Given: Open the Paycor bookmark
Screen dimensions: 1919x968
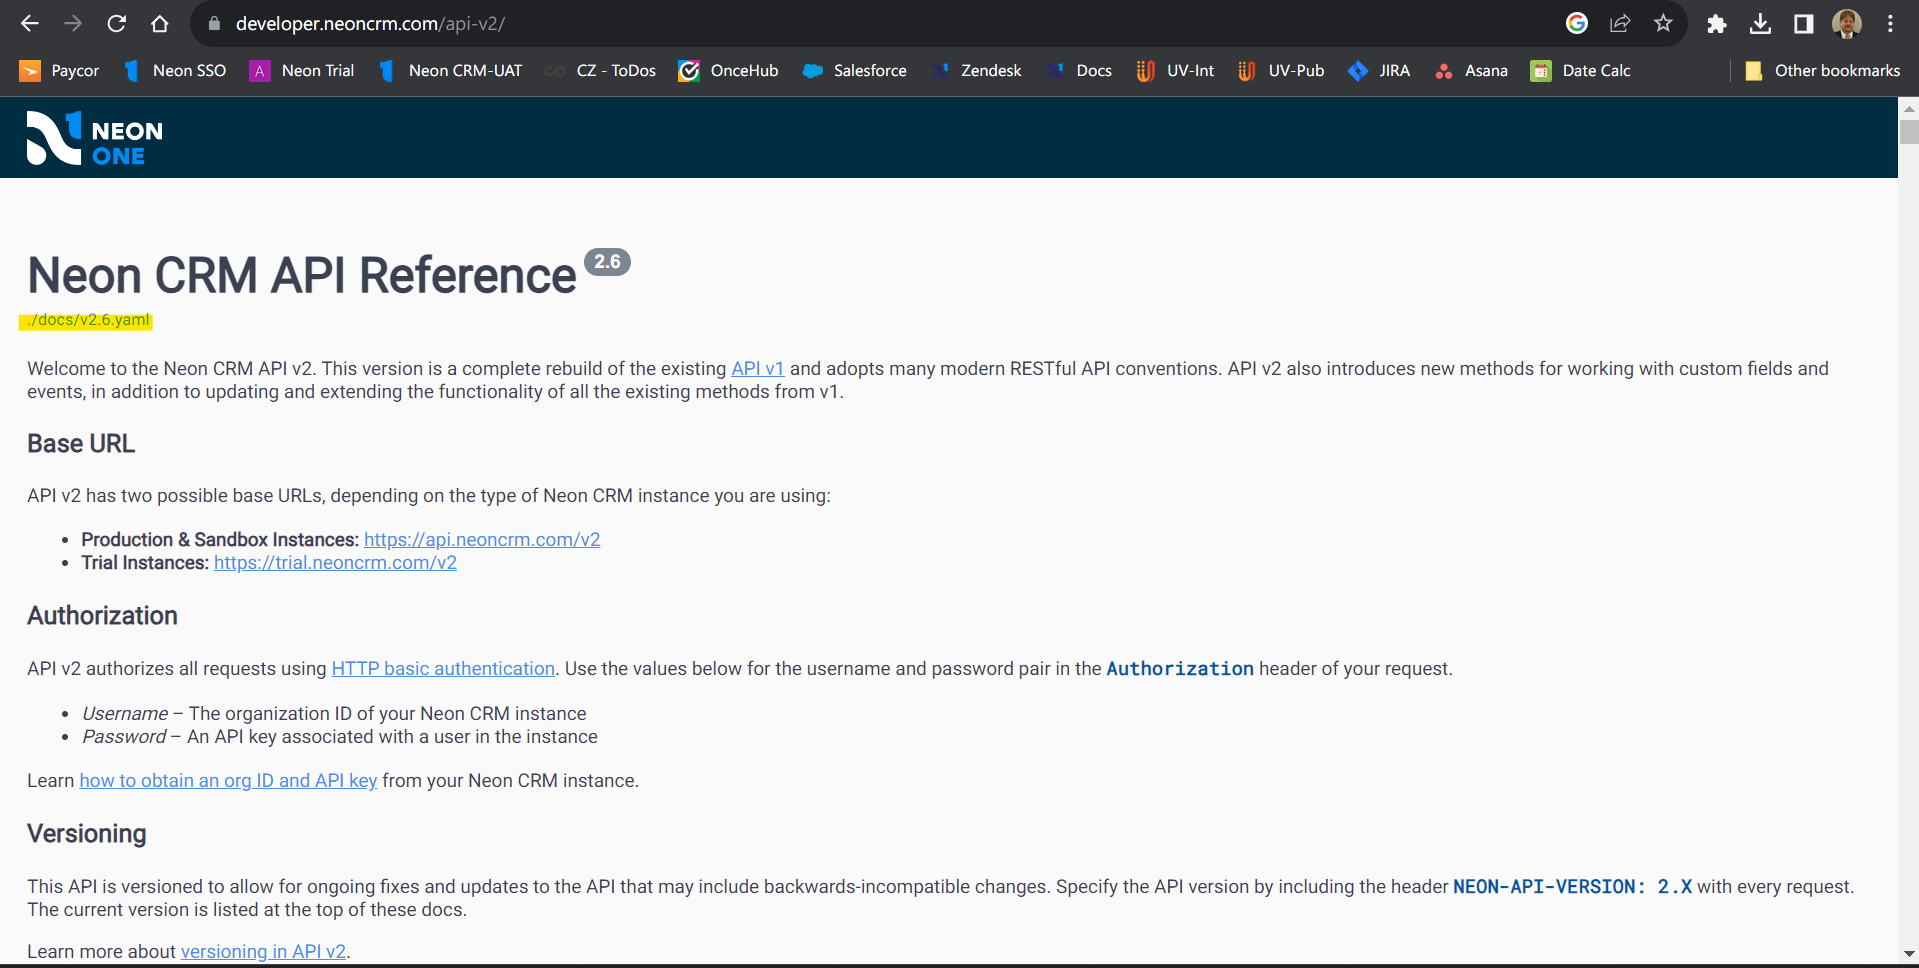Looking at the screenshot, I should pyautogui.click(x=60, y=71).
